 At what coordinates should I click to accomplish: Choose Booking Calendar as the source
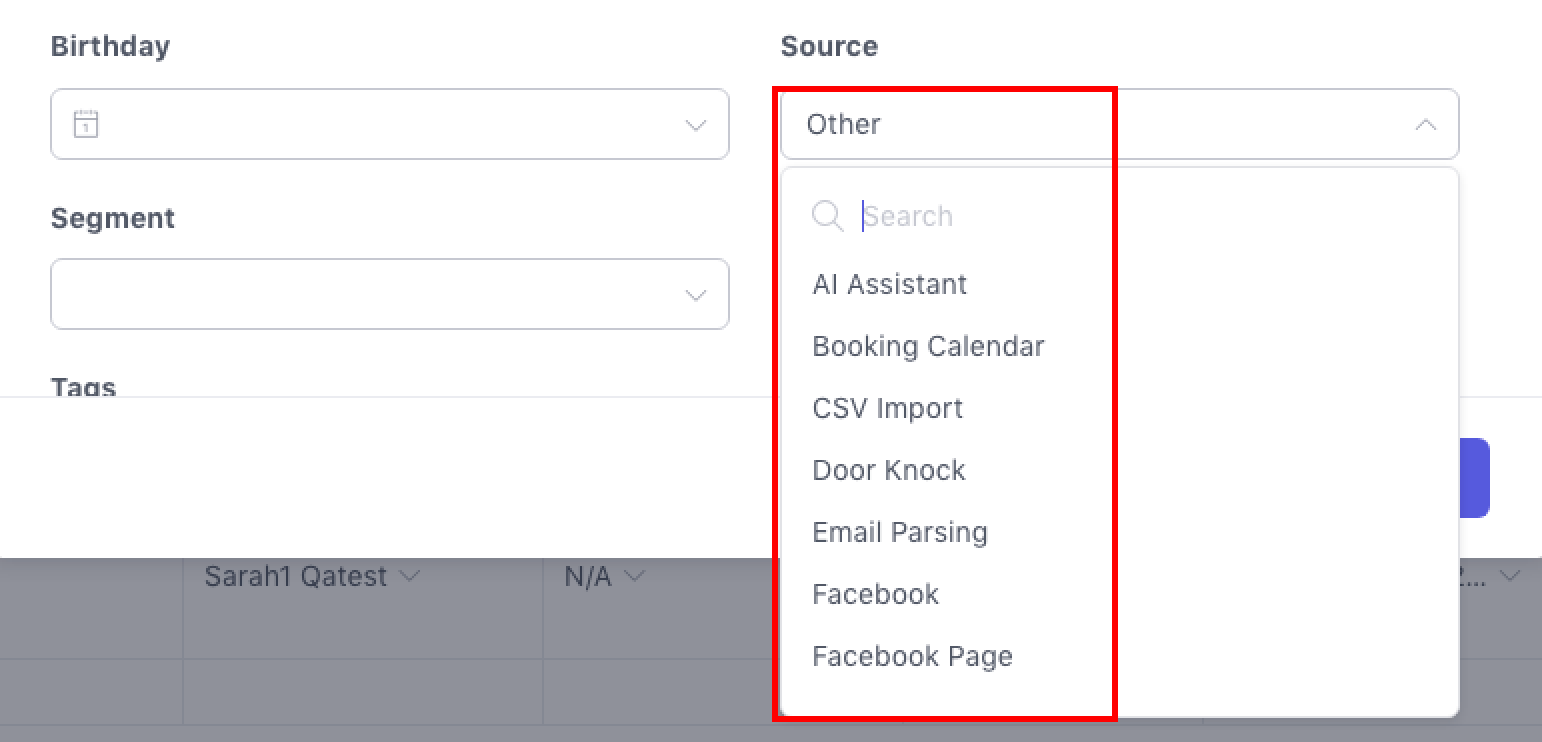pyautogui.click(x=928, y=347)
